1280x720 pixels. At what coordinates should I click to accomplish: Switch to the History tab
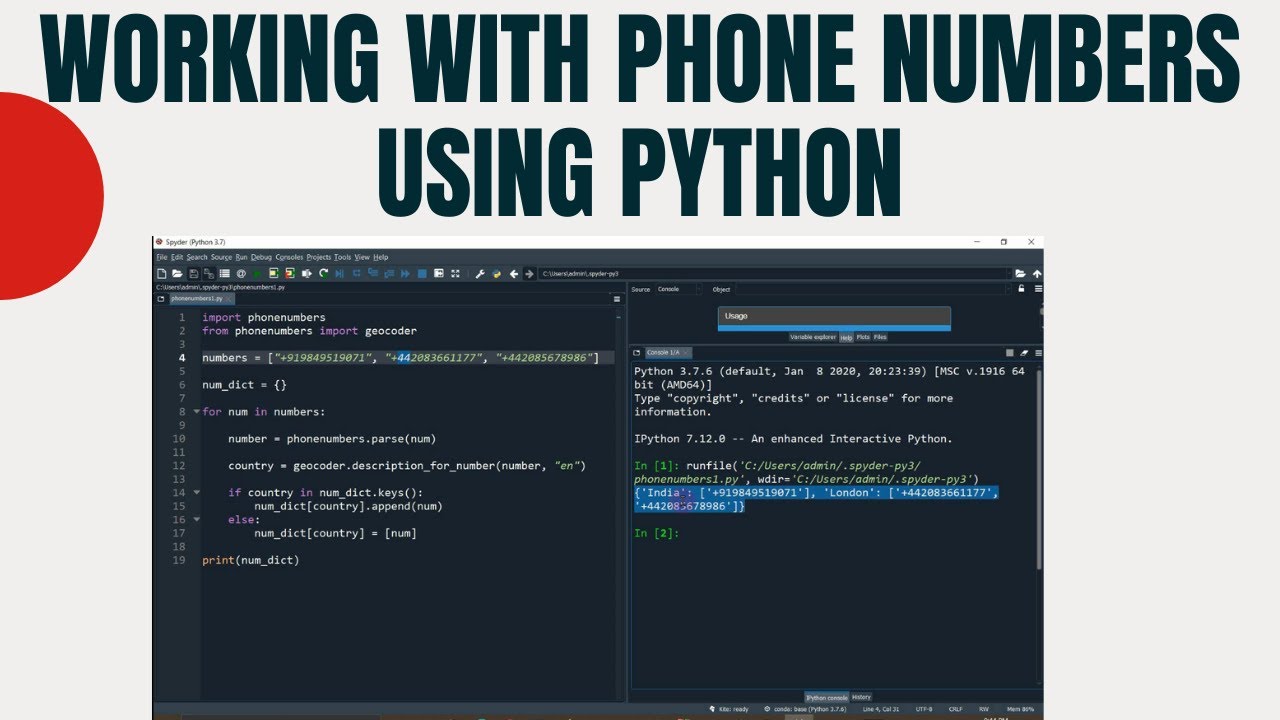(861, 697)
